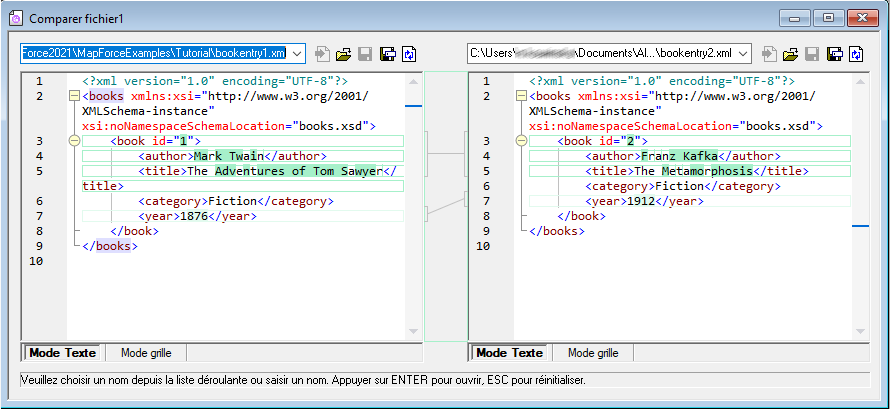The image size is (890, 409).
Task: Click the right pane scroll down arrow
Action: [x=861, y=331]
